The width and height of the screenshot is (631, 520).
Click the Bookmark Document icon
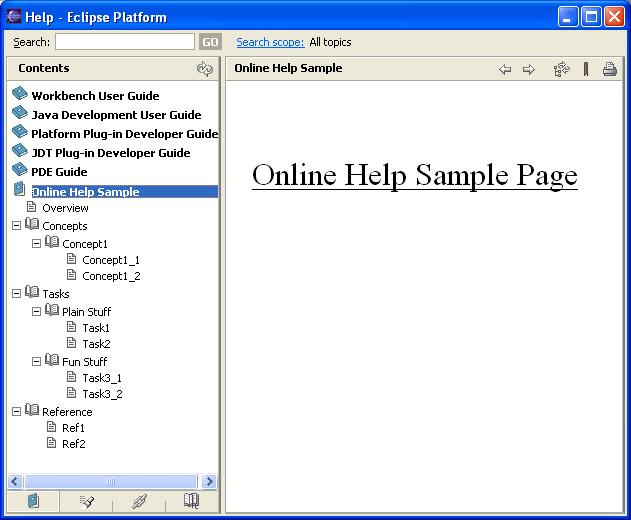(586, 69)
